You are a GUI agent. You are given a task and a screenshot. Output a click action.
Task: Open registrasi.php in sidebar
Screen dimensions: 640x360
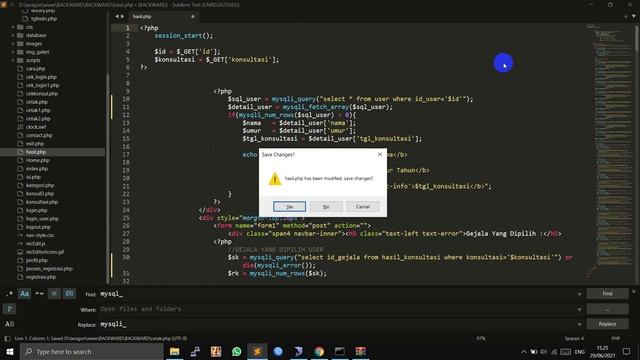click(41, 277)
